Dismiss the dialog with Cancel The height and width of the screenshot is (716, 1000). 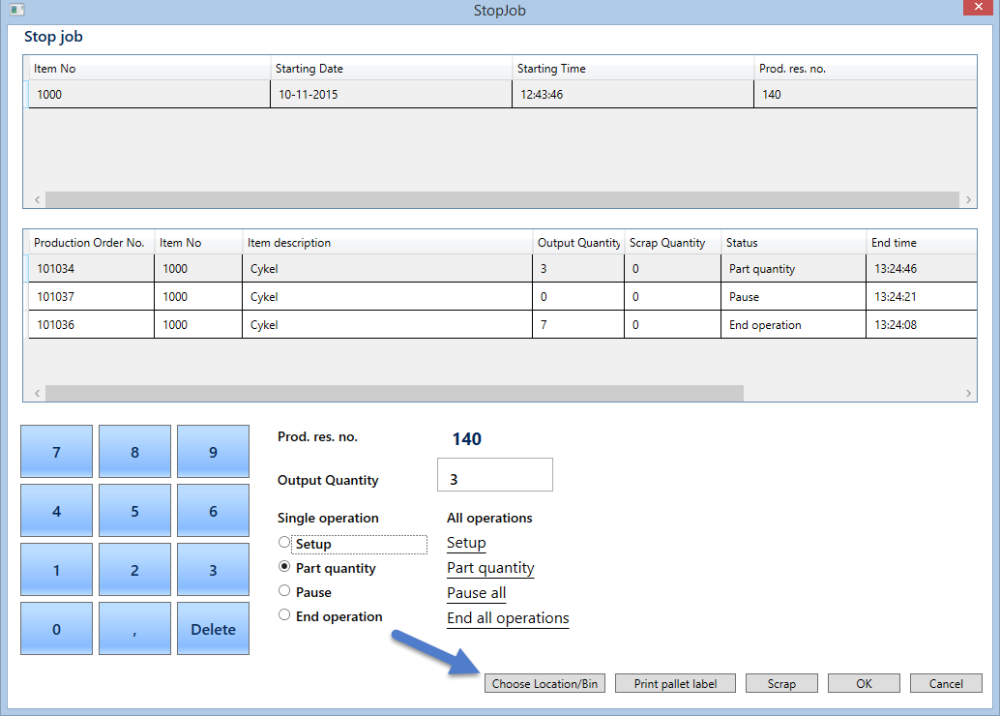pos(945,683)
